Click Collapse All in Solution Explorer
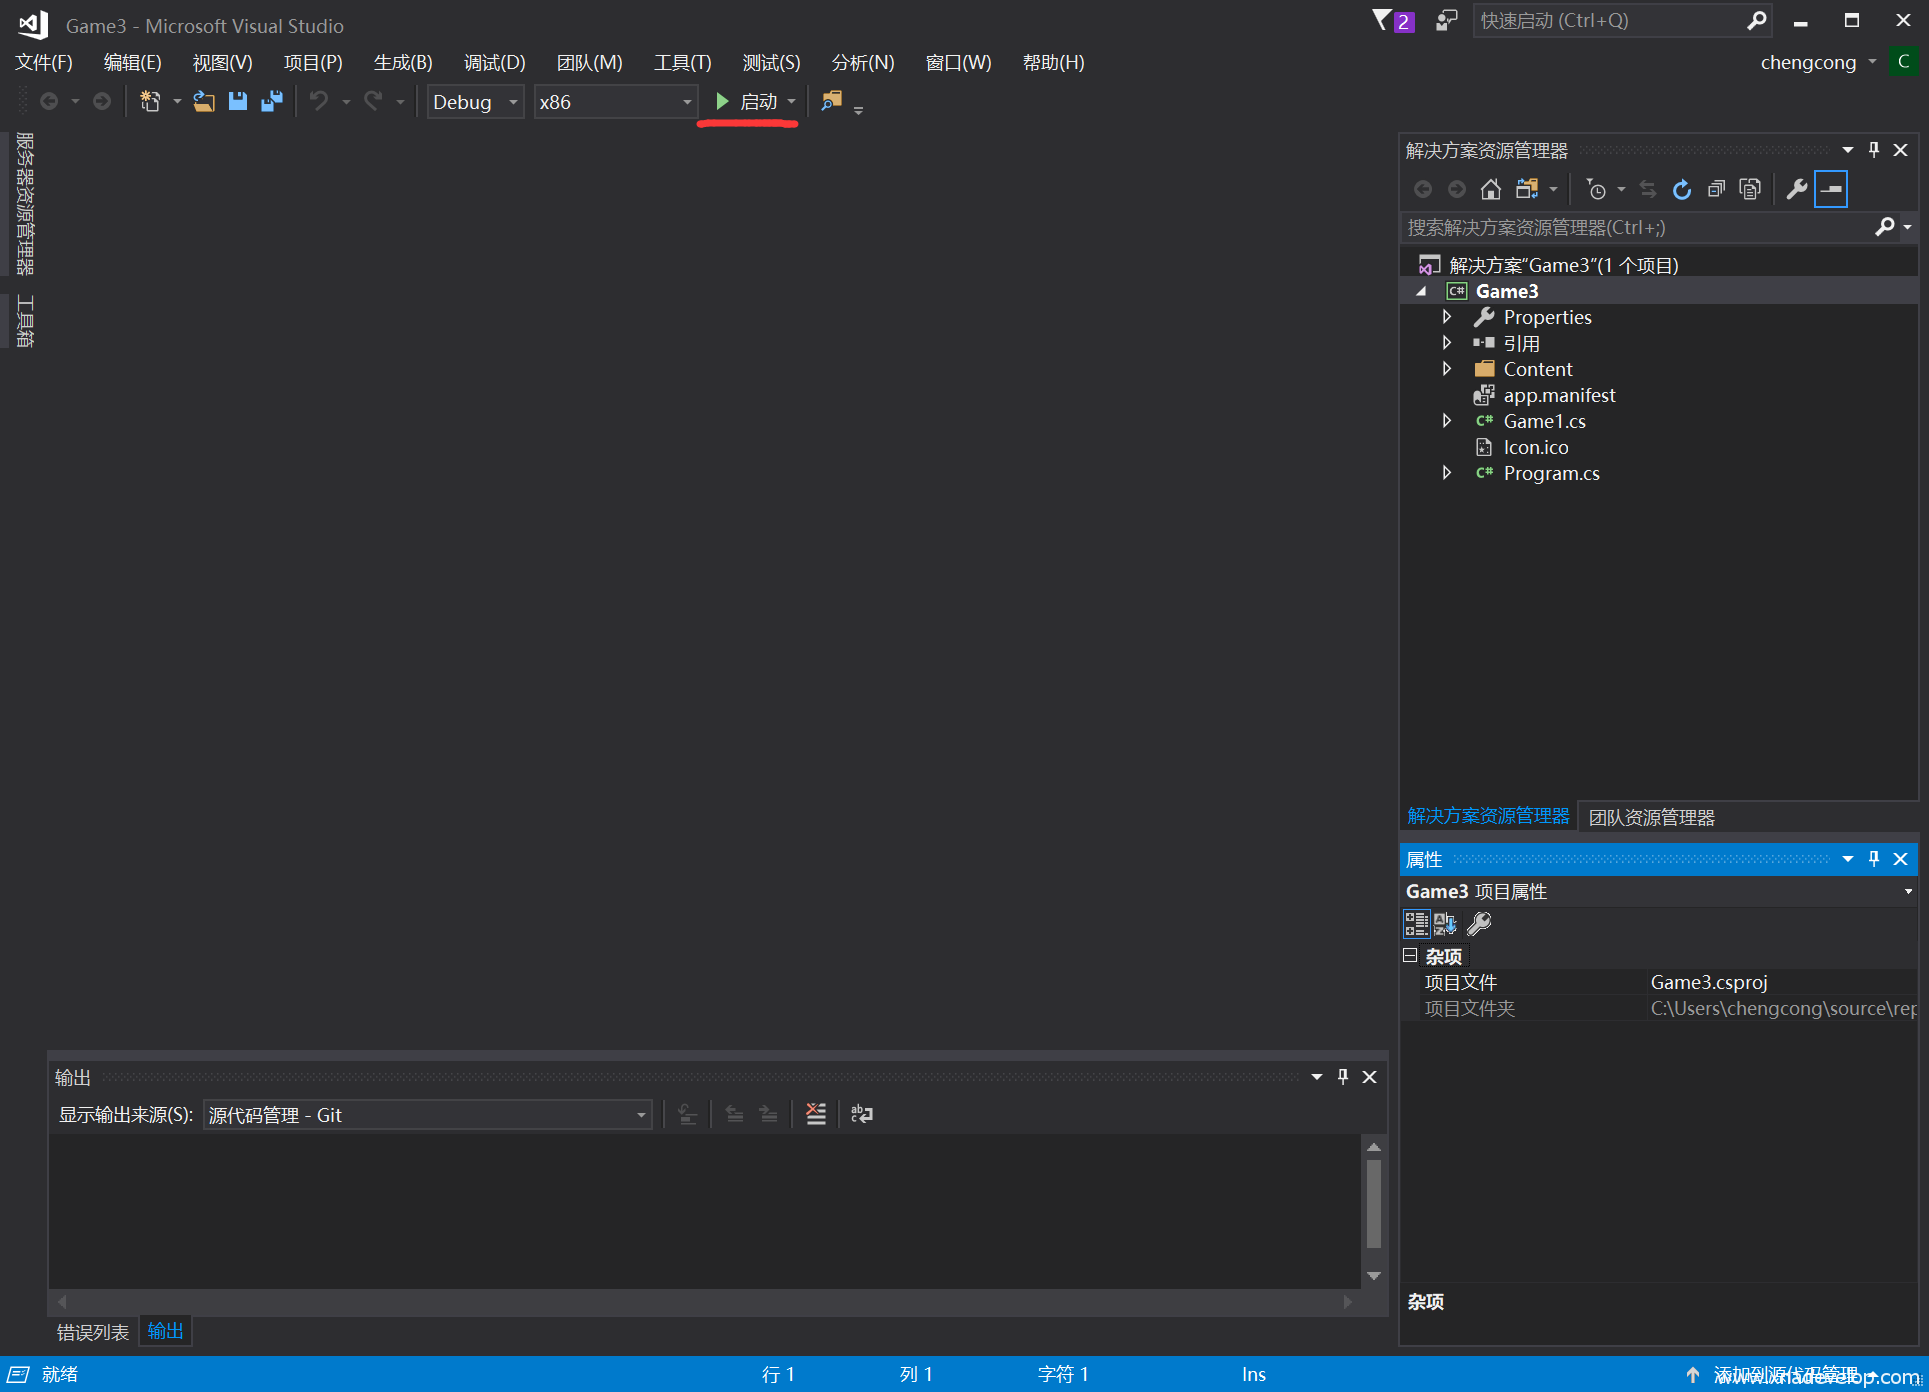1929x1392 pixels. pos(1716,189)
